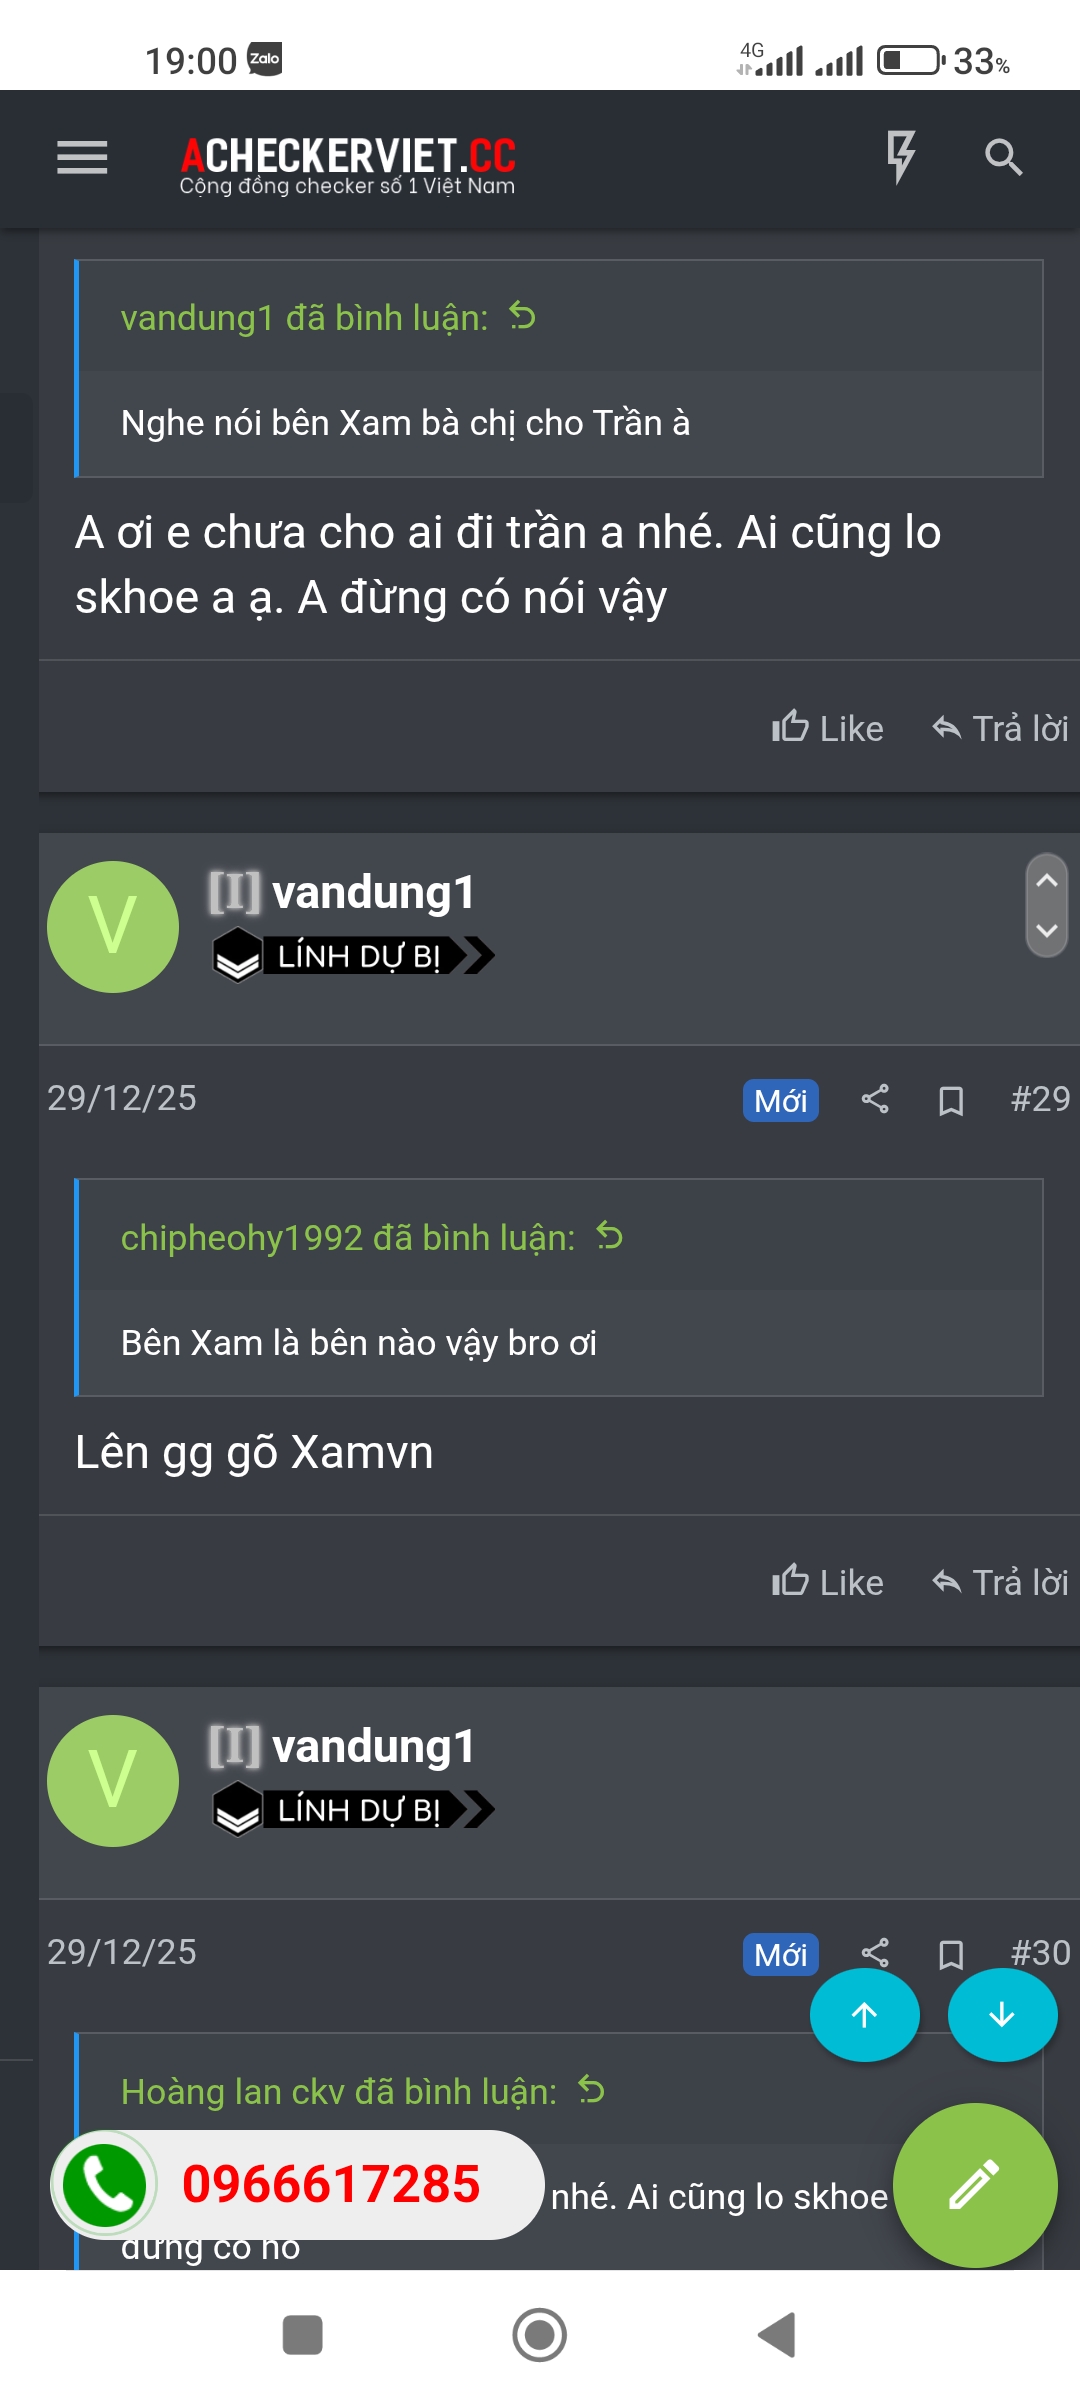Expand the quote from chipheohy1992
This screenshot has height=2400, width=1080.
[609, 1237]
